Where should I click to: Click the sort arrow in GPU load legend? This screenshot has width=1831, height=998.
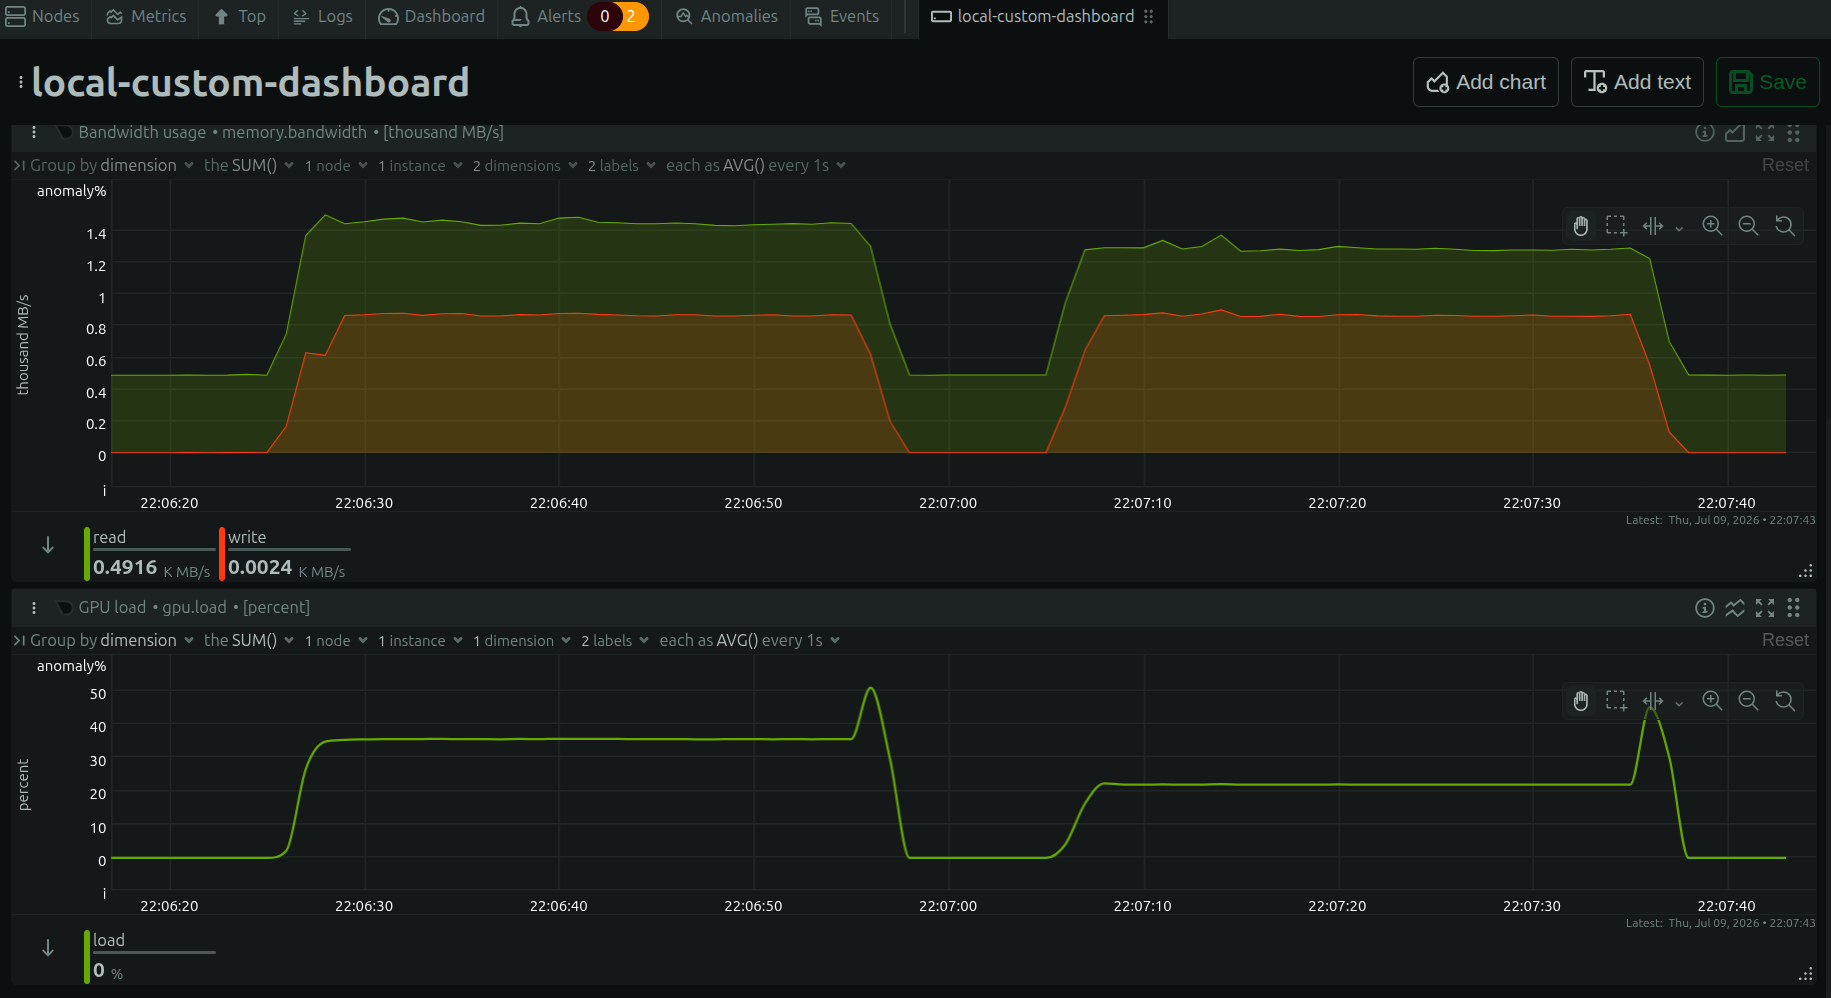click(47, 948)
